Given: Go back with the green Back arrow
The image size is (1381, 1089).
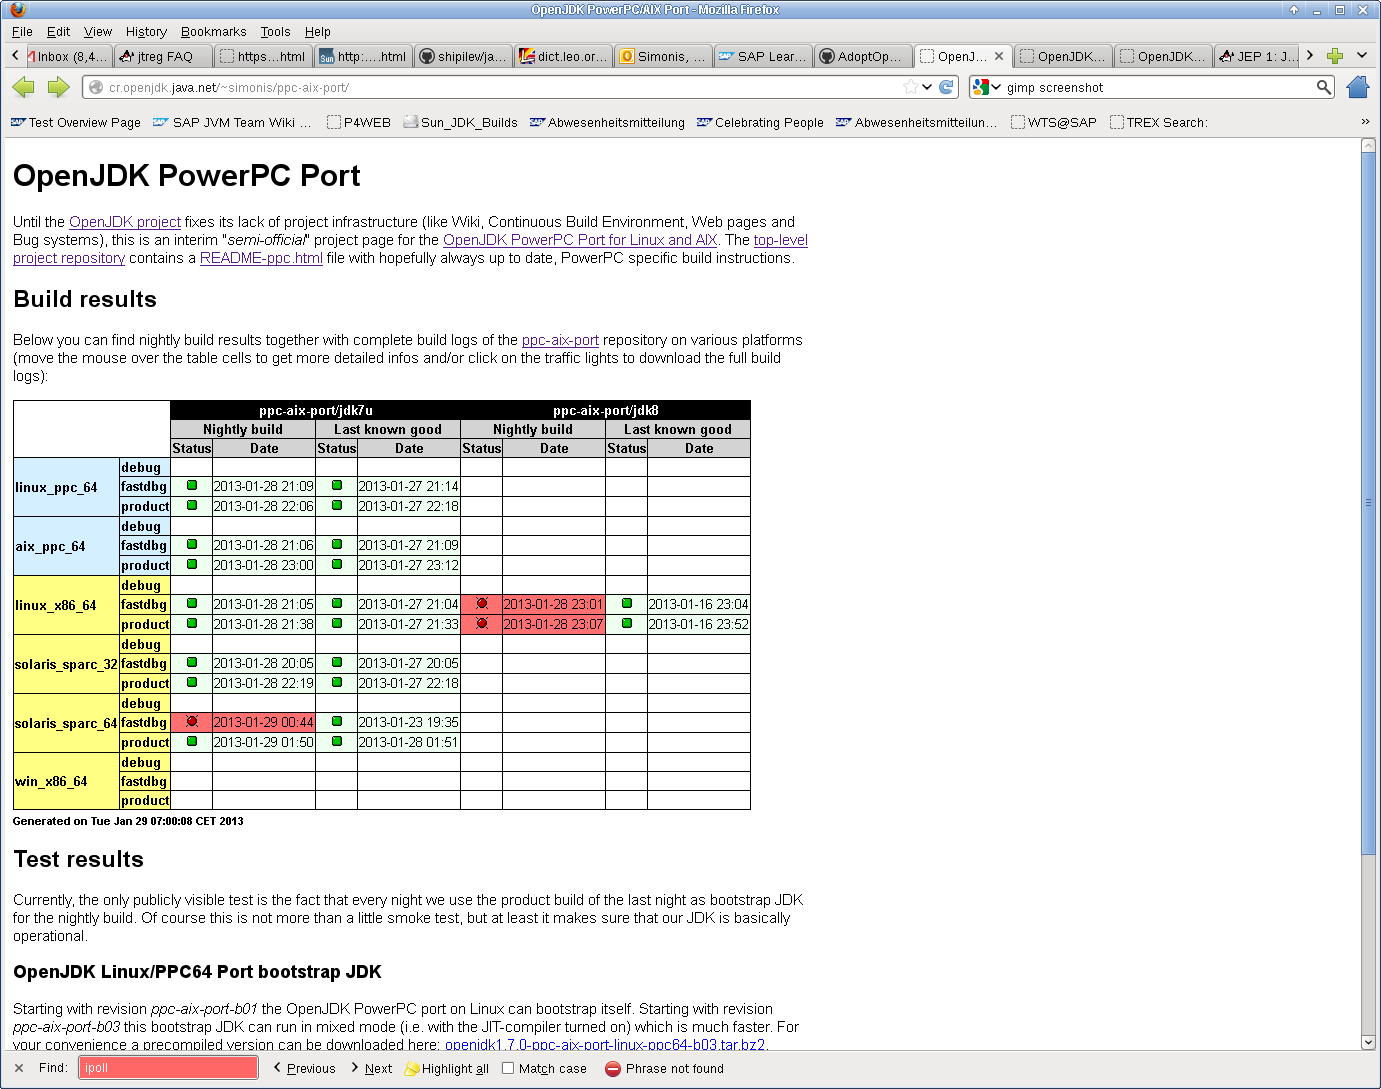Looking at the screenshot, I should click(x=24, y=87).
